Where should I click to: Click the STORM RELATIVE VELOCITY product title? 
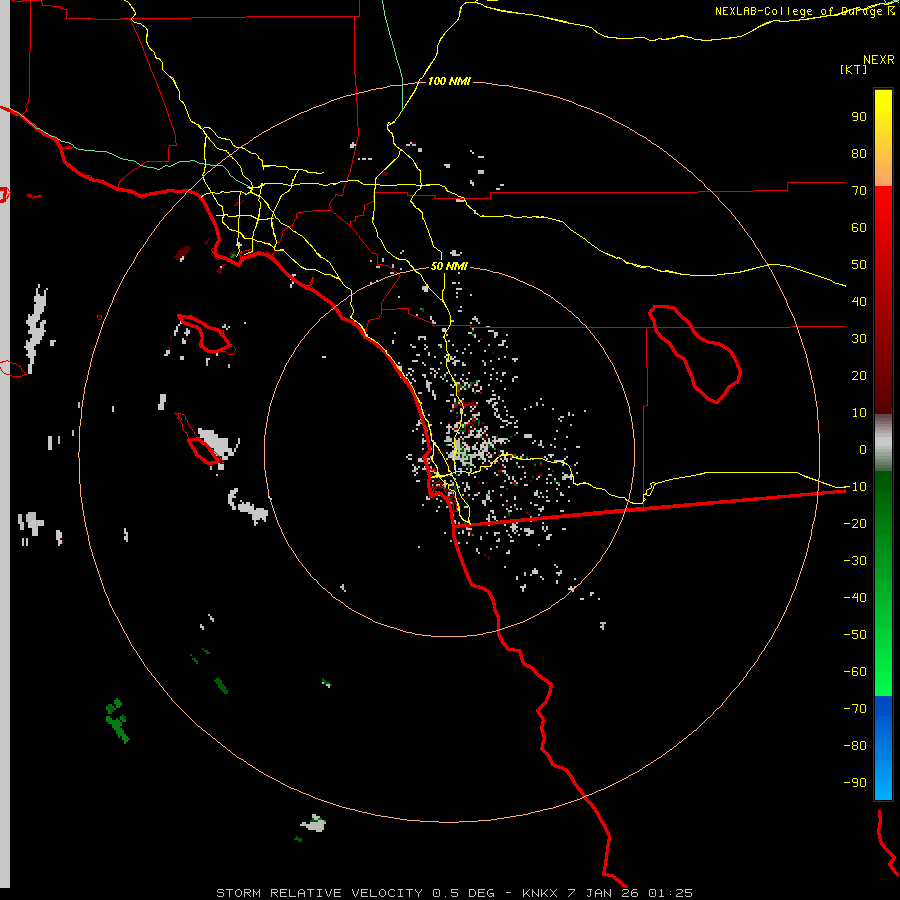point(319,893)
